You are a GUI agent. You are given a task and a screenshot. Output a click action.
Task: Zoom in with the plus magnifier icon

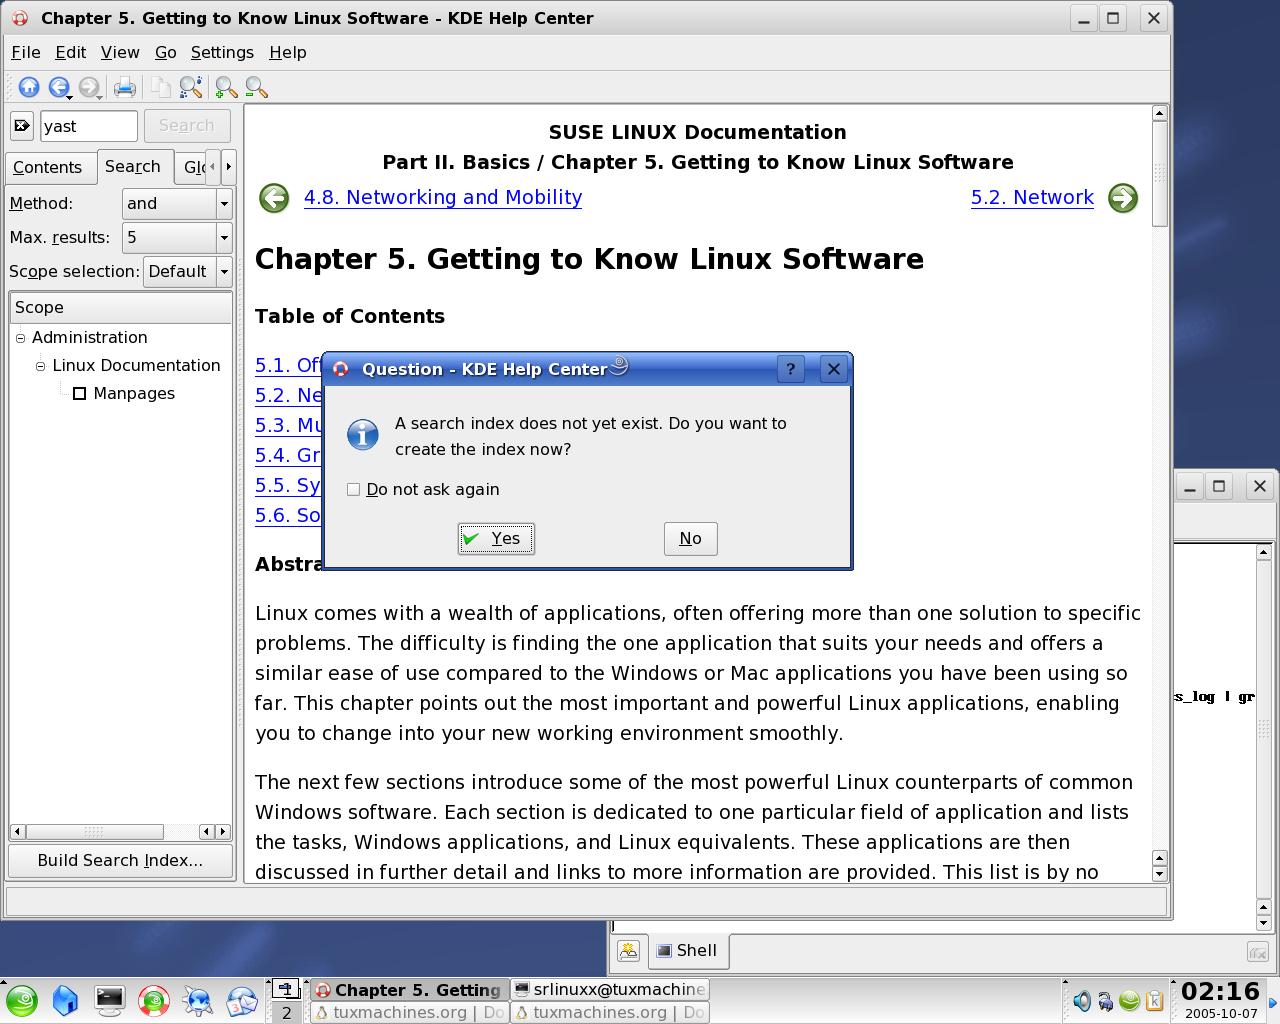click(226, 88)
